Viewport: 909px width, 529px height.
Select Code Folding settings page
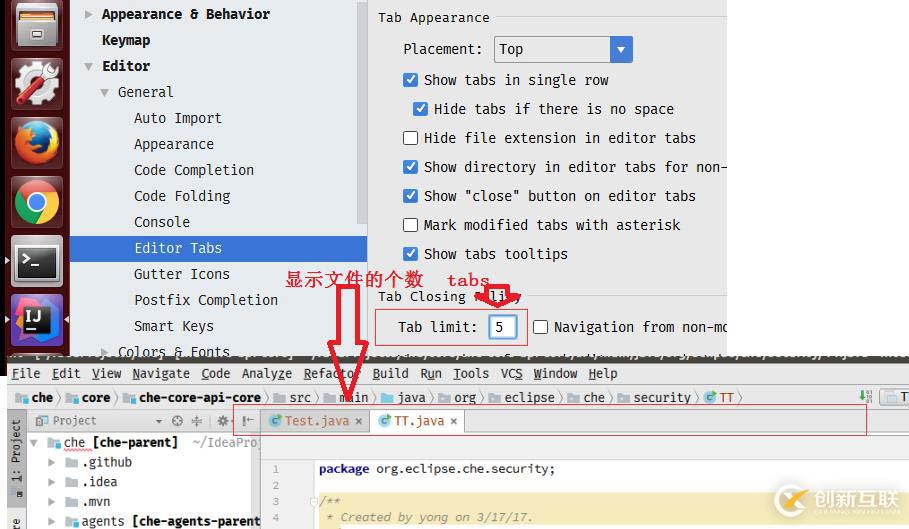182,196
